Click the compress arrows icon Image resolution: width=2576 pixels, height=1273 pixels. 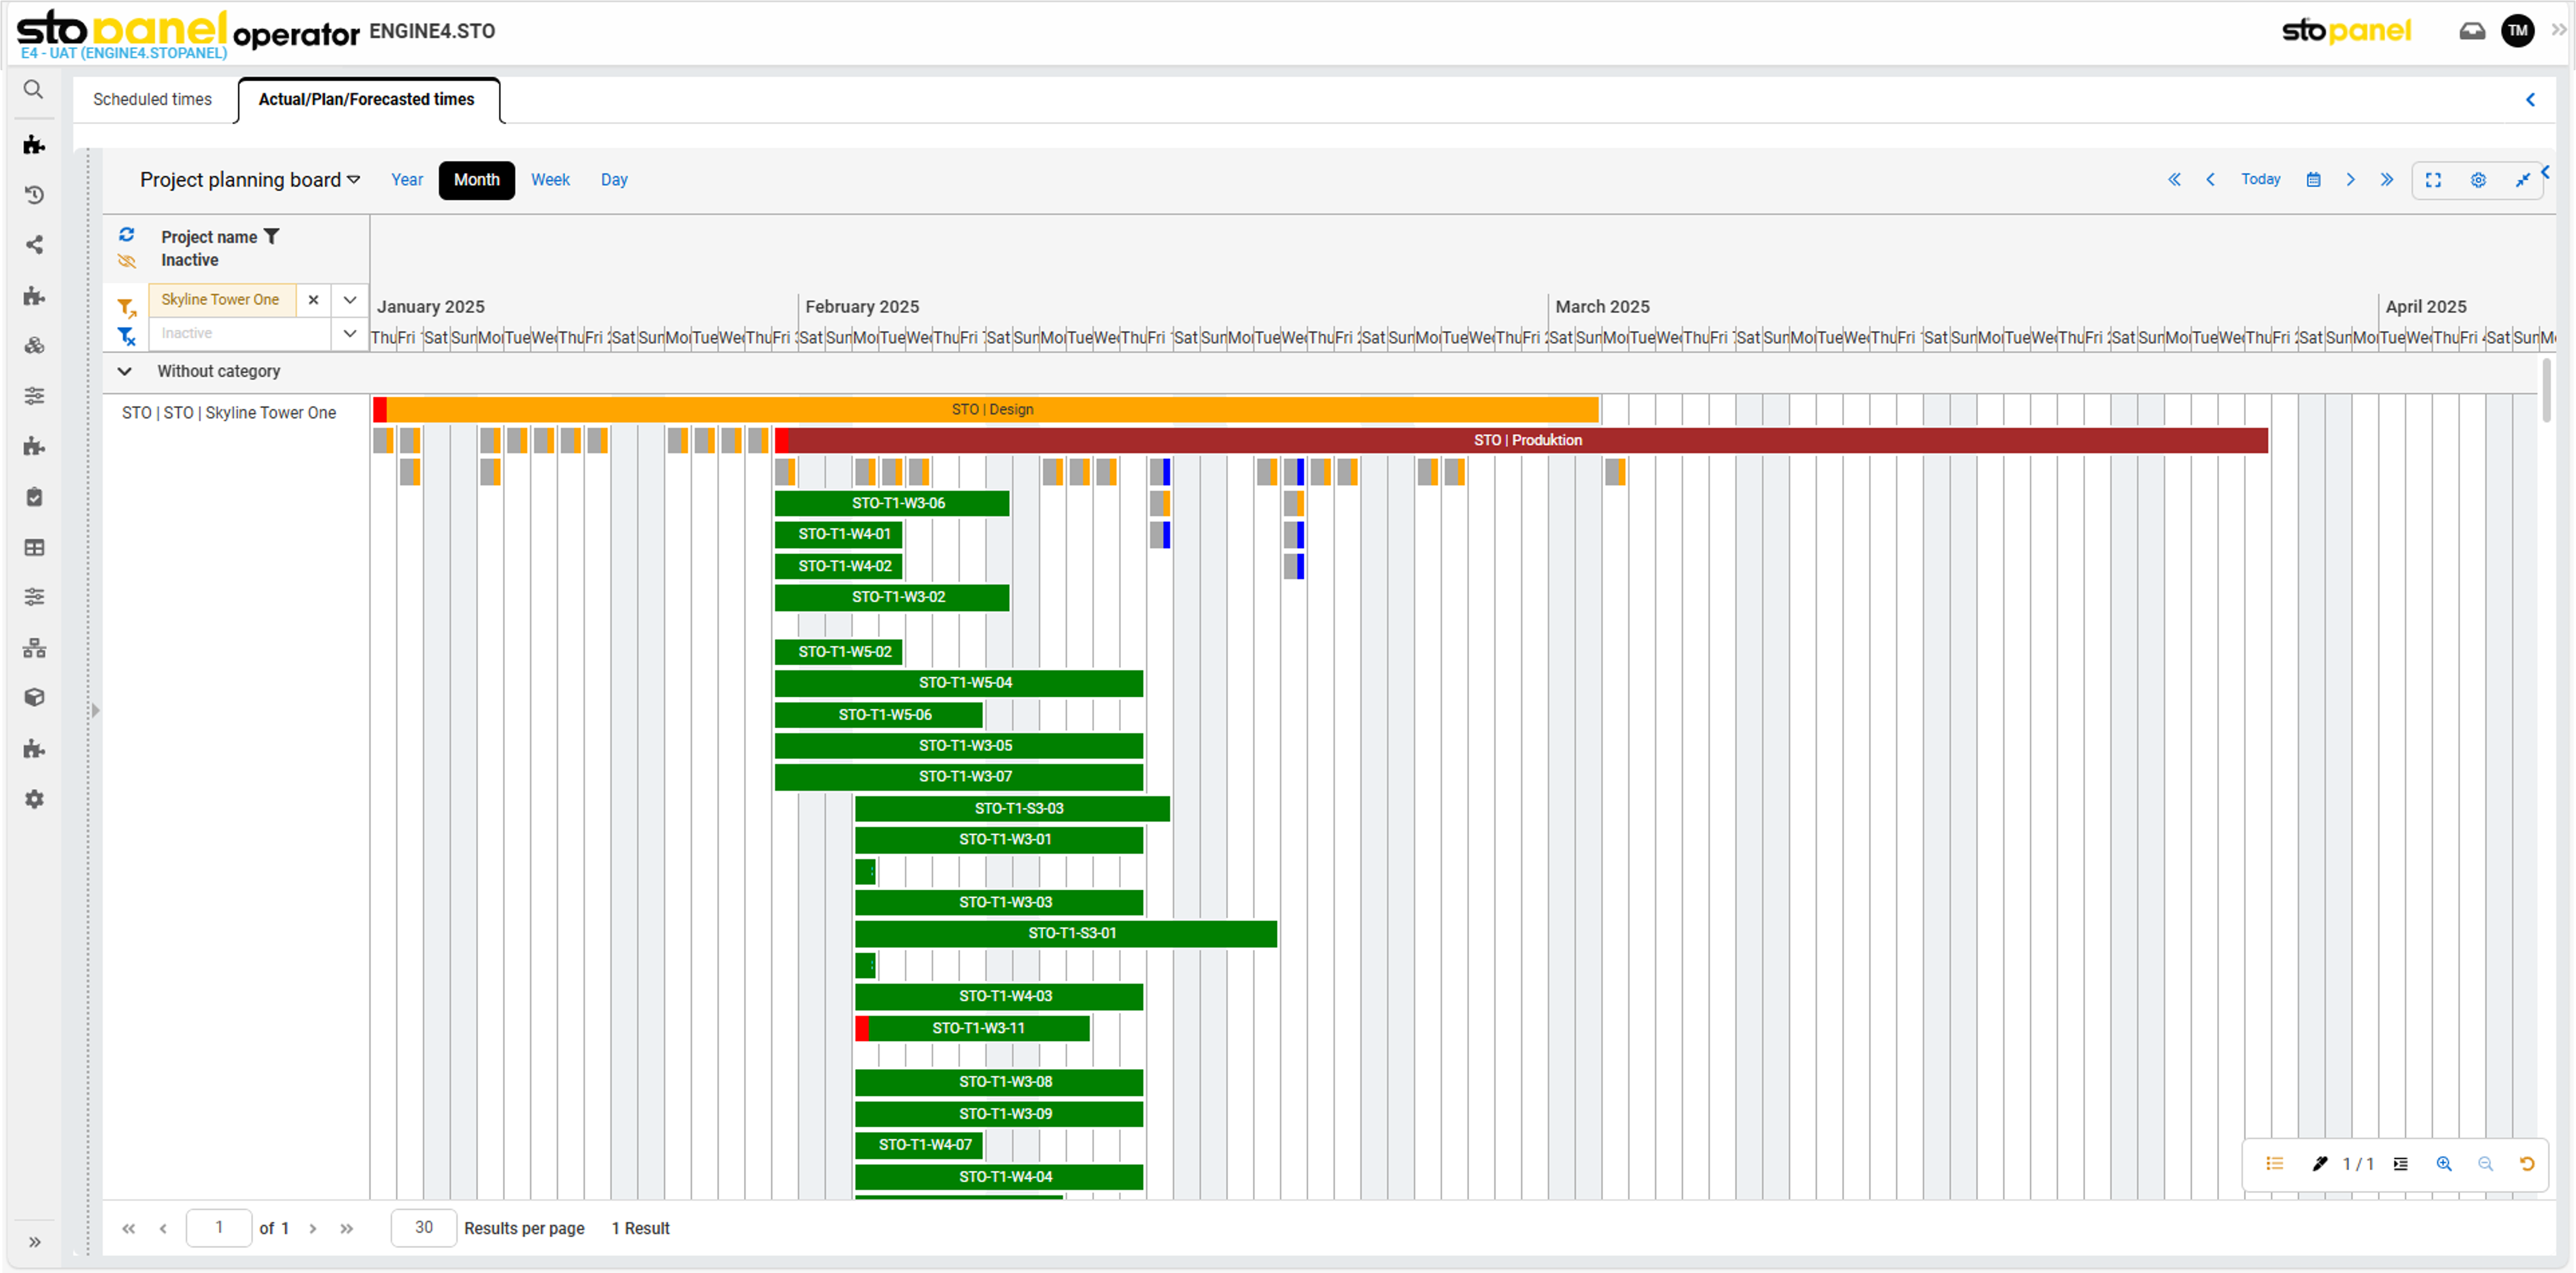click(2522, 180)
